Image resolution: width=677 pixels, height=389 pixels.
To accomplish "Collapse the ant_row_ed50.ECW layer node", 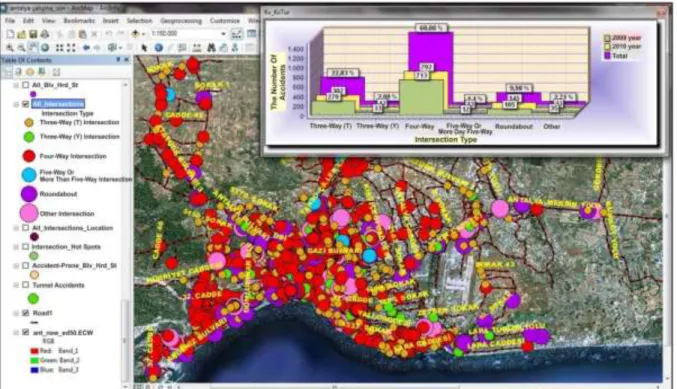I will click(x=16, y=332).
